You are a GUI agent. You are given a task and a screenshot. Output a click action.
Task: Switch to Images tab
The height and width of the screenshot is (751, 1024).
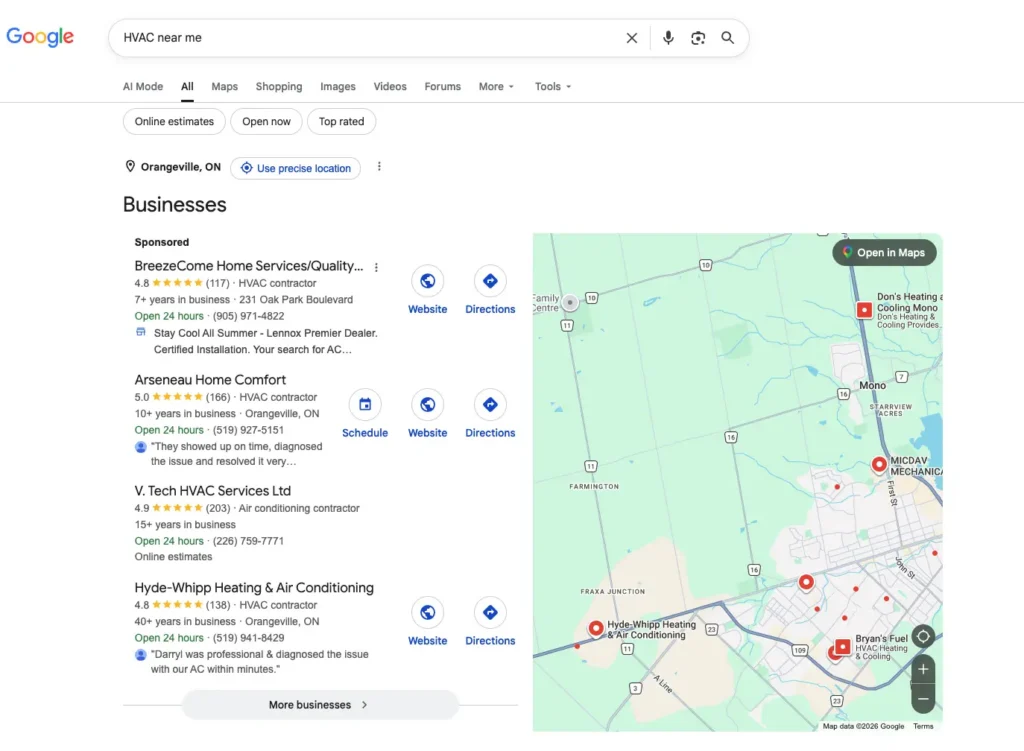click(x=338, y=86)
